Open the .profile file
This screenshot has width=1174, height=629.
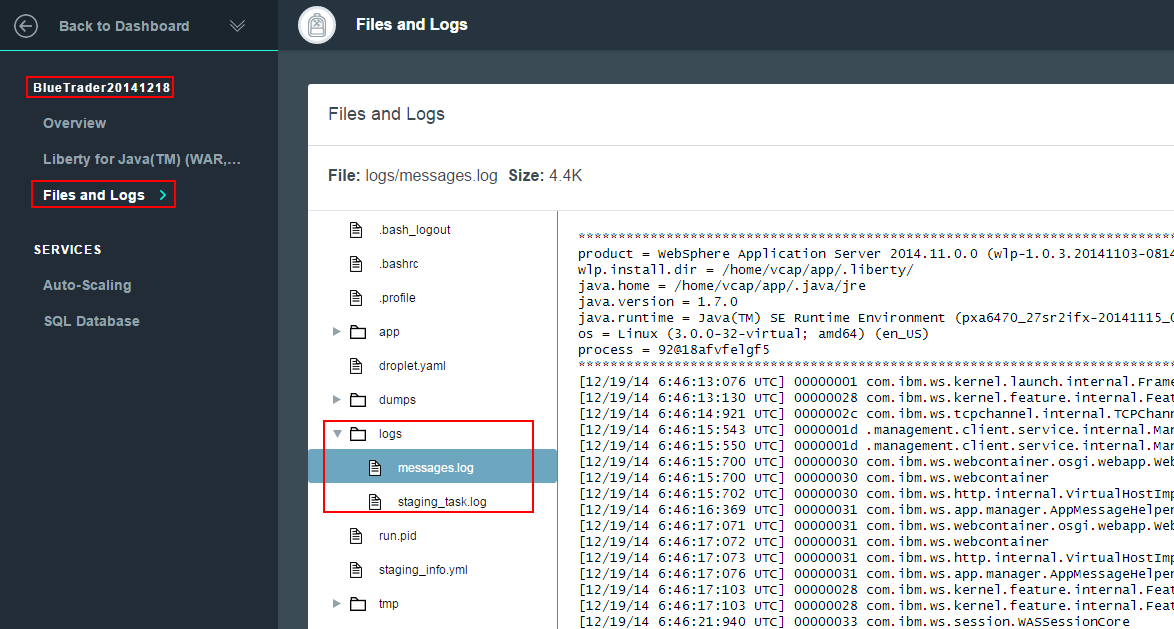[396, 298]
